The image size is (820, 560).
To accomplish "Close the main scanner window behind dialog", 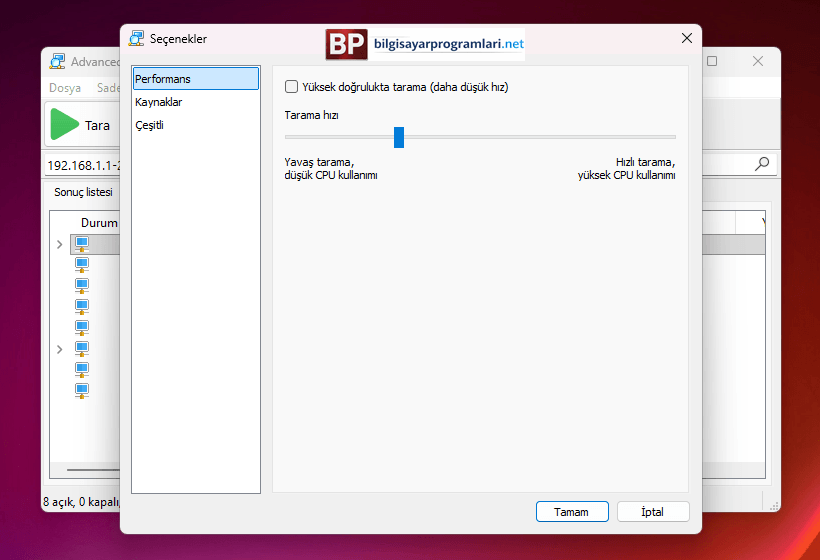I will [x=757, y=61].
